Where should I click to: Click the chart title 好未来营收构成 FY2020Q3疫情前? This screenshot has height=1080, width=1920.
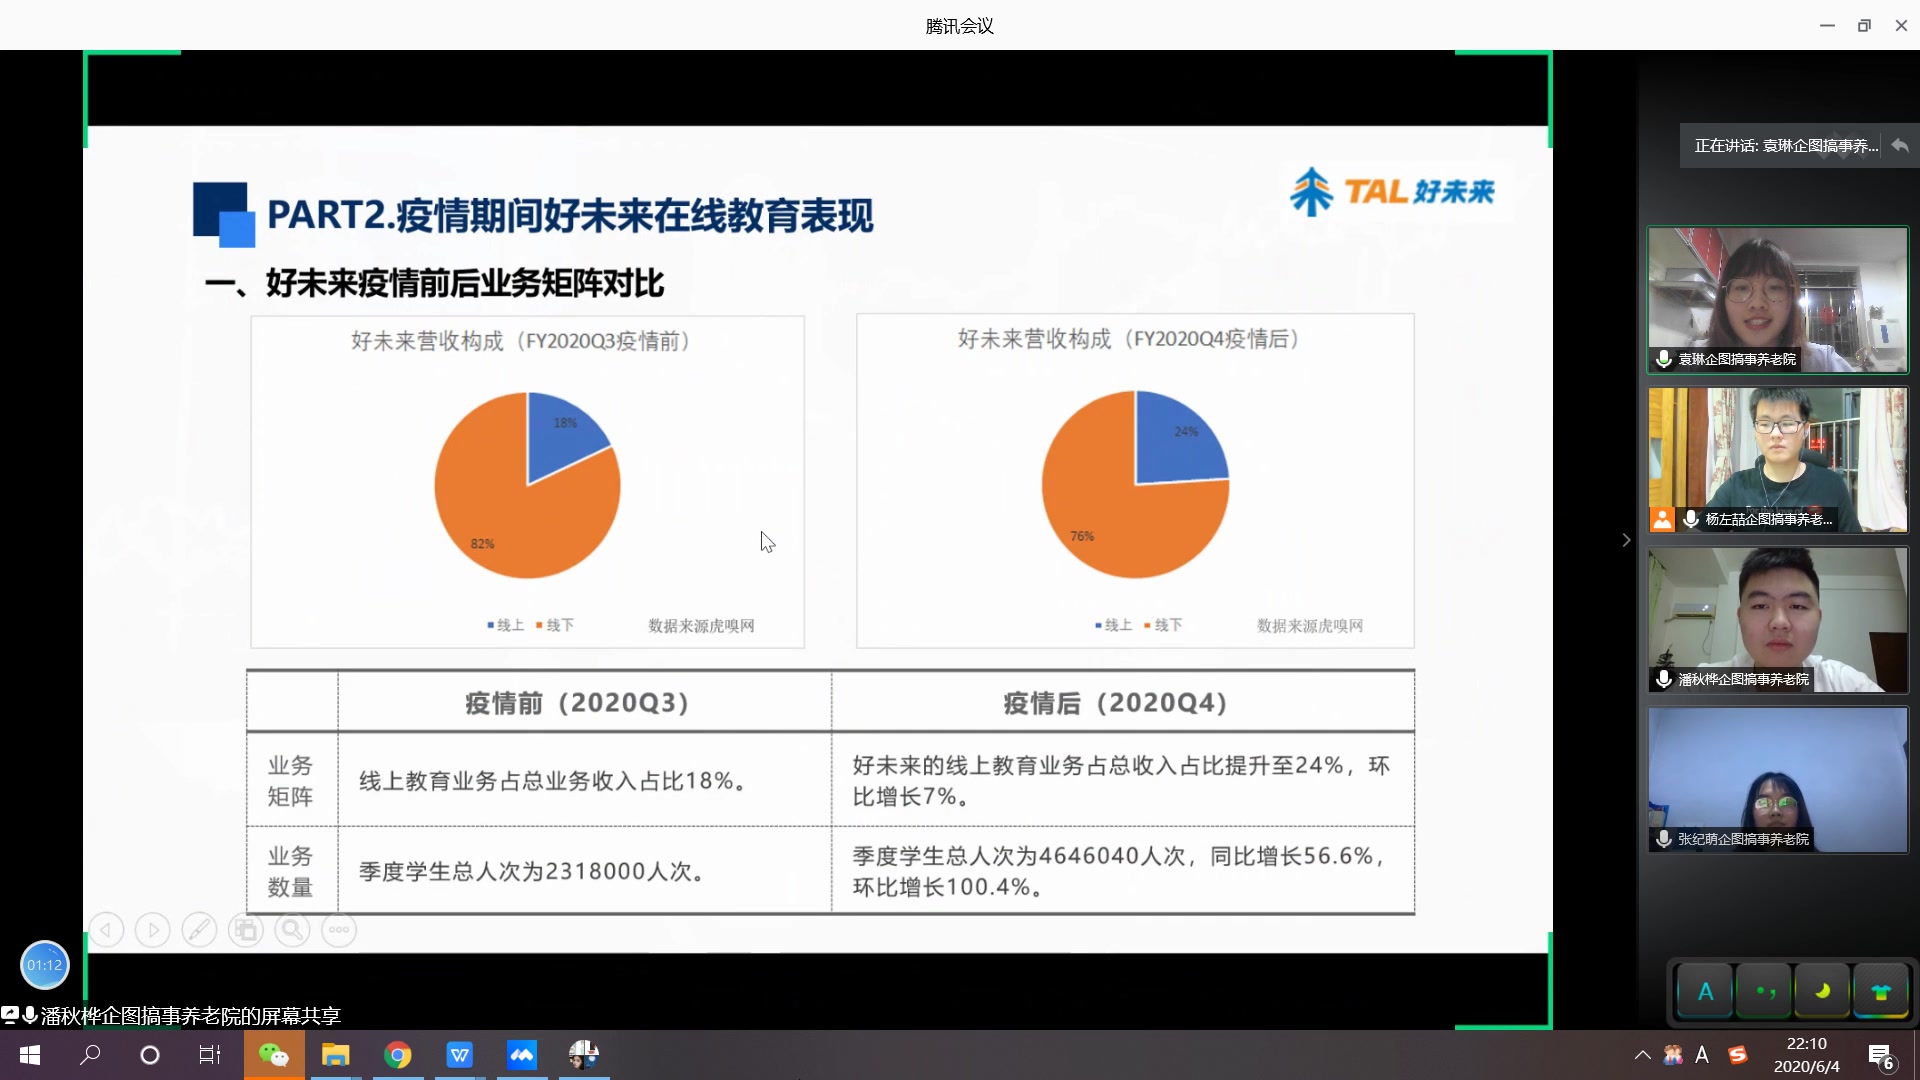pyautogui.click(x=520, y=341)
